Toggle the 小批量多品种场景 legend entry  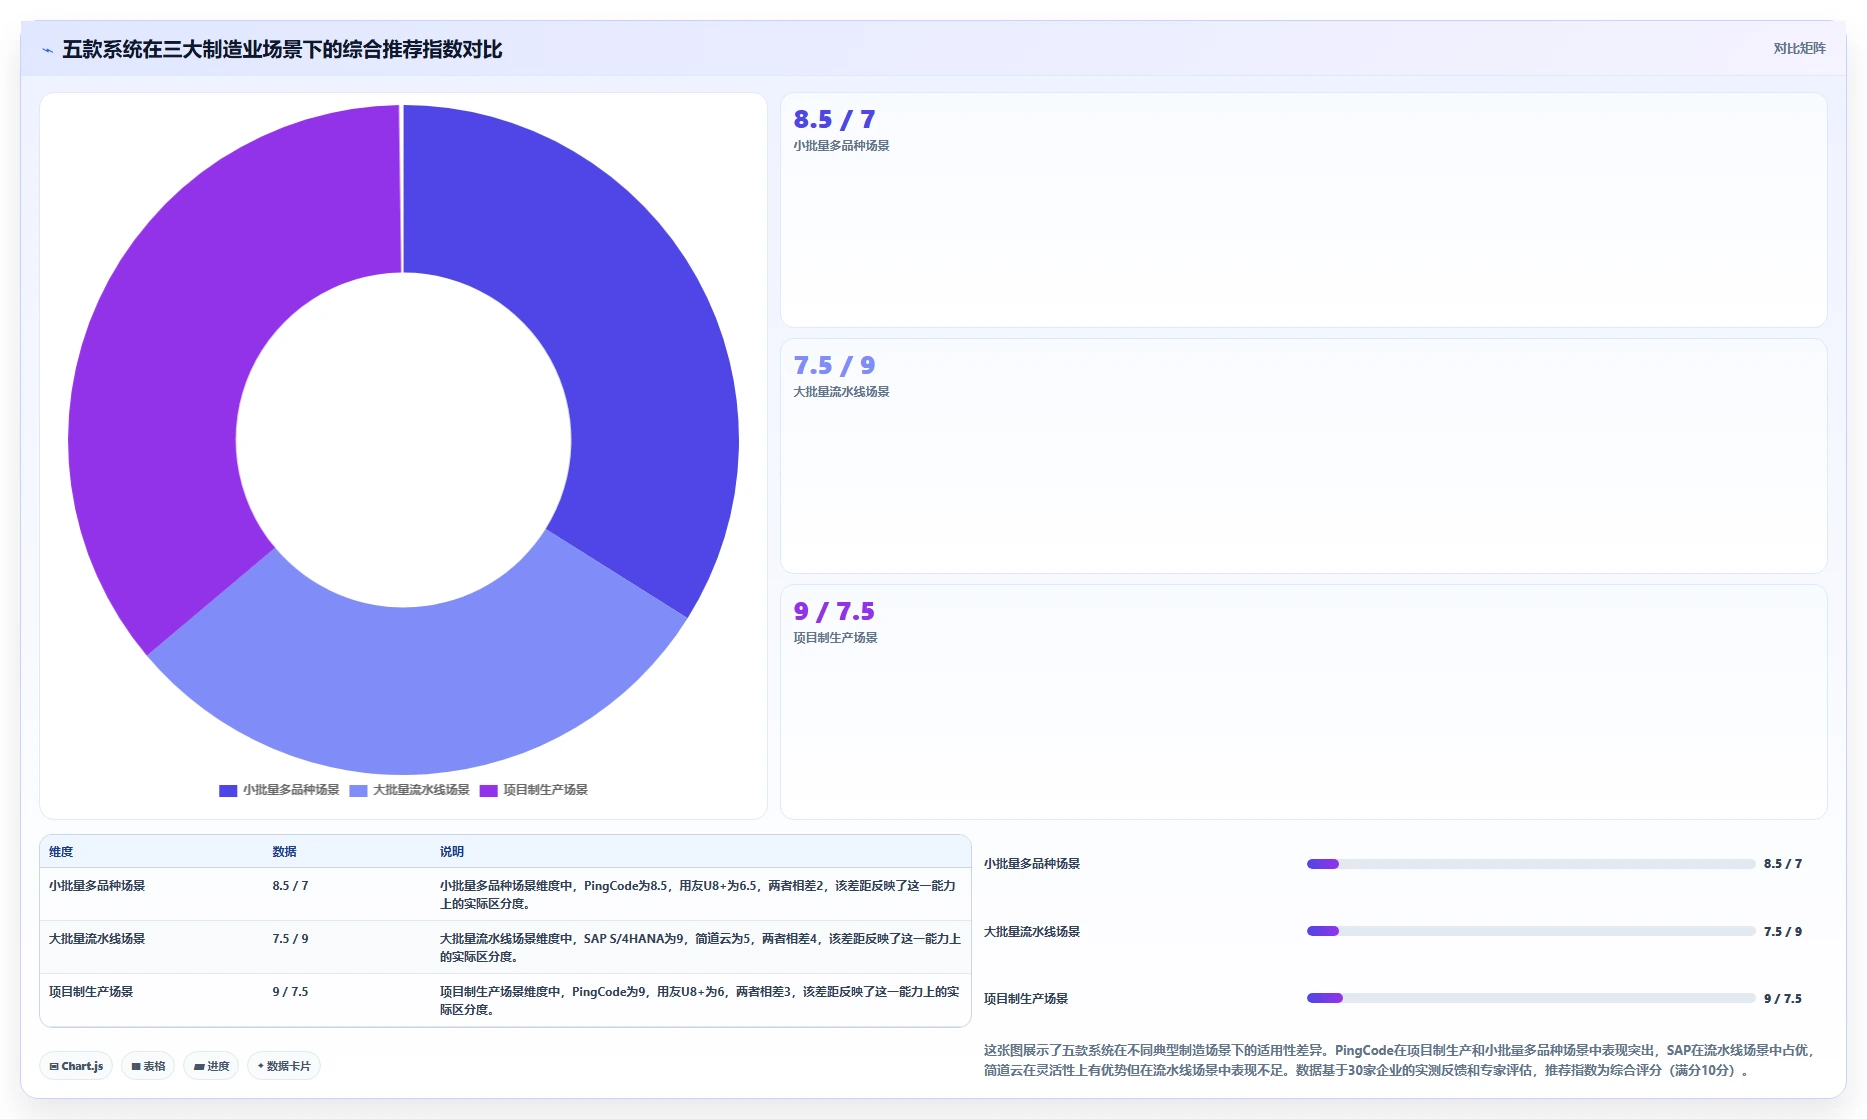pos(279,790)
